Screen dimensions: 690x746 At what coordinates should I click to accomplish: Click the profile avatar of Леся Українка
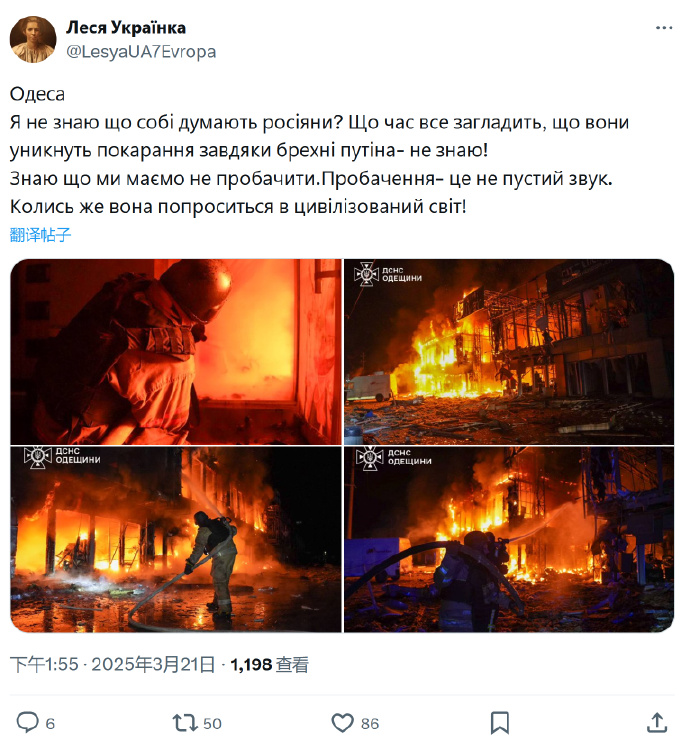(33, 39)
